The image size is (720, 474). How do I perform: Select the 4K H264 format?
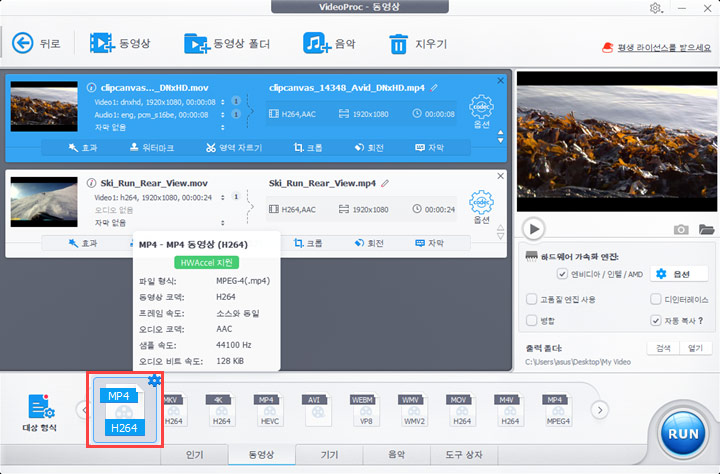pyautogui.click(x=221, y=410)
